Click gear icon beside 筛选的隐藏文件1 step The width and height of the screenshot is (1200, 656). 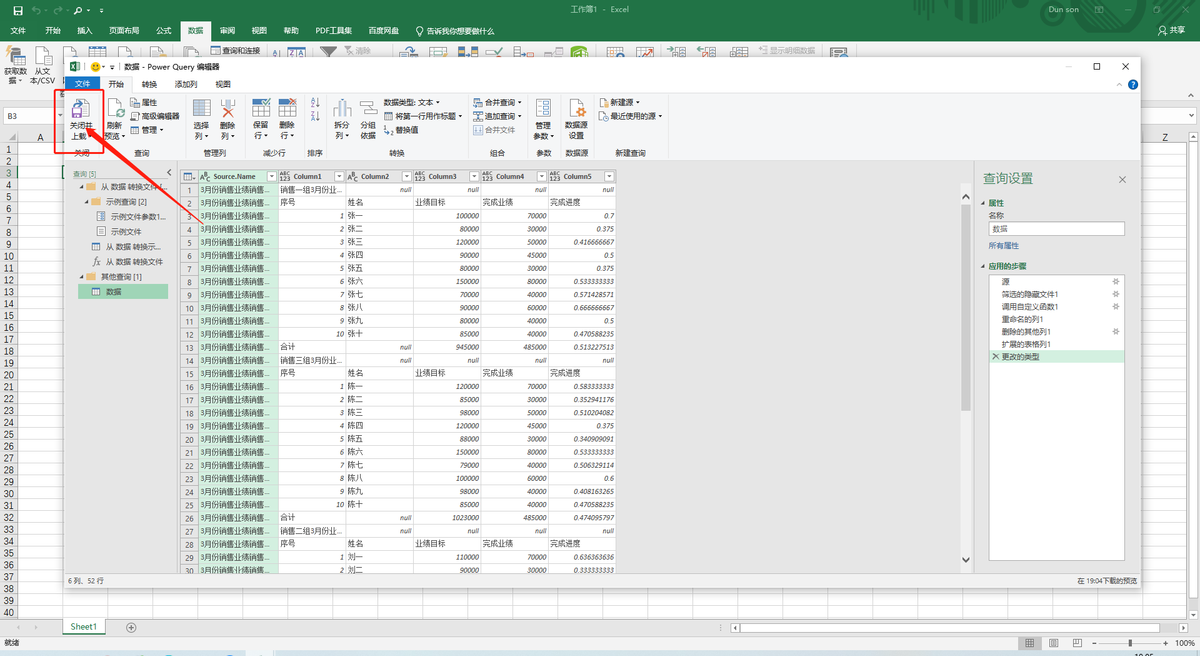[1116, 295]
